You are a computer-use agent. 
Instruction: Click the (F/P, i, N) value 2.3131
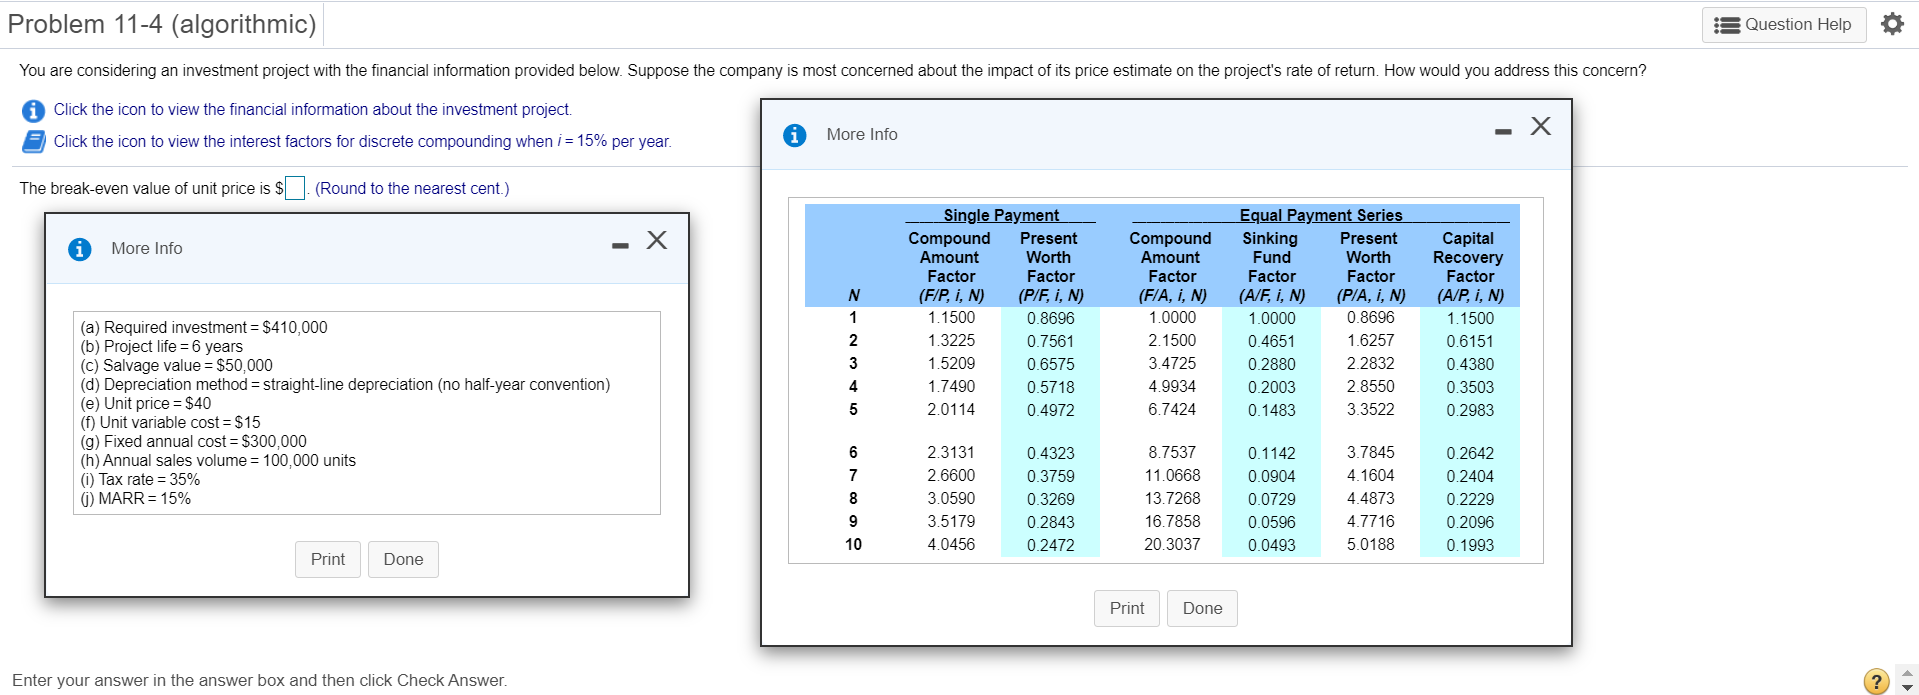coord(951,452)
